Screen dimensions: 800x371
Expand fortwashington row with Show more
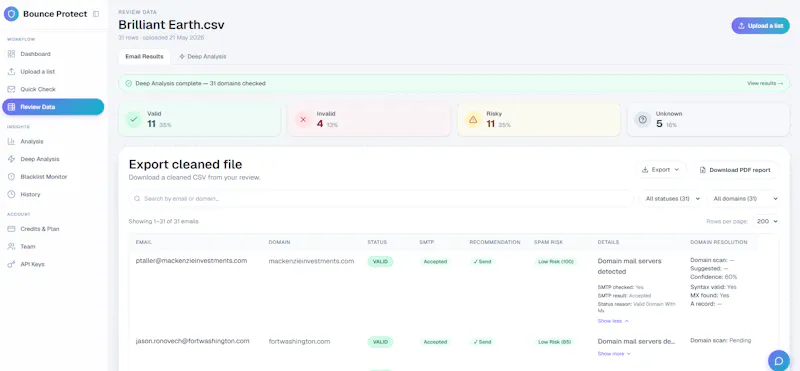614,353
